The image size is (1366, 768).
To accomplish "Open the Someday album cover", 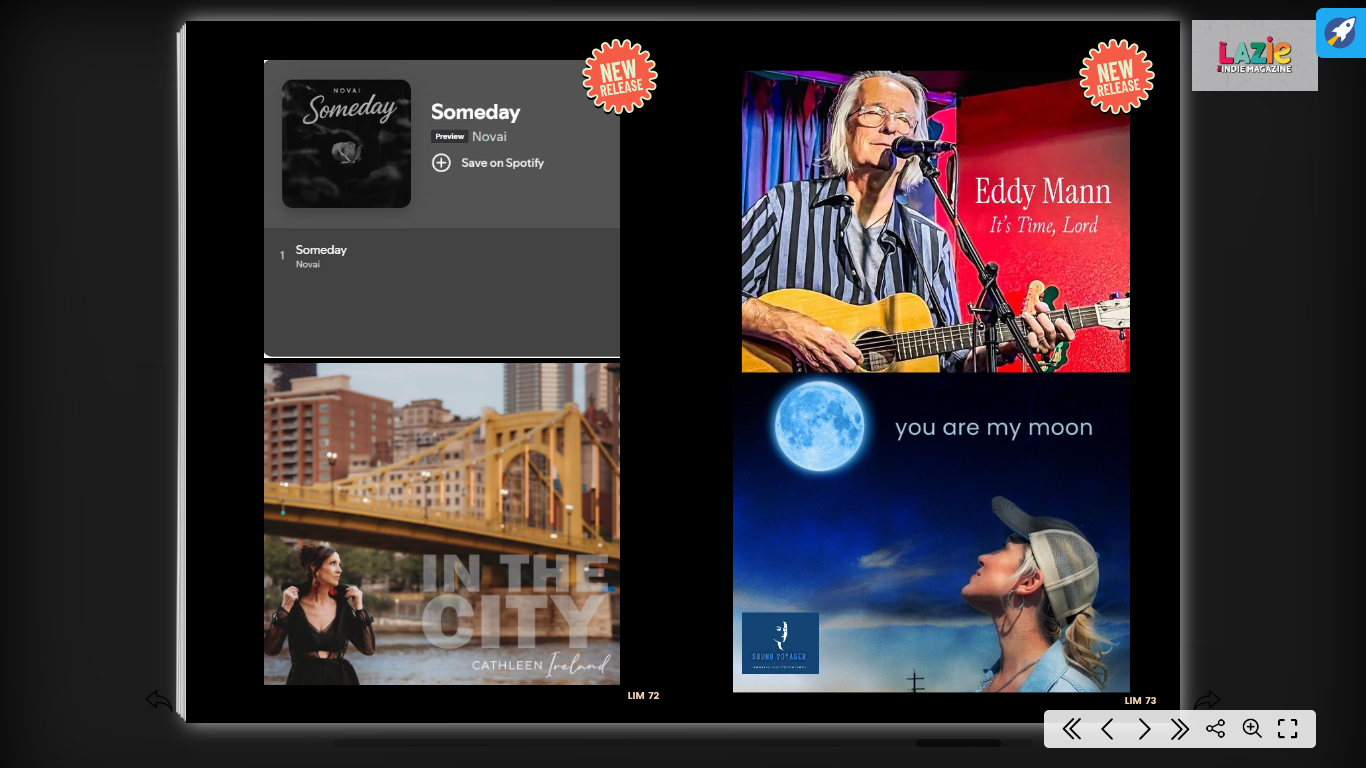I will (x=346, y=144).
